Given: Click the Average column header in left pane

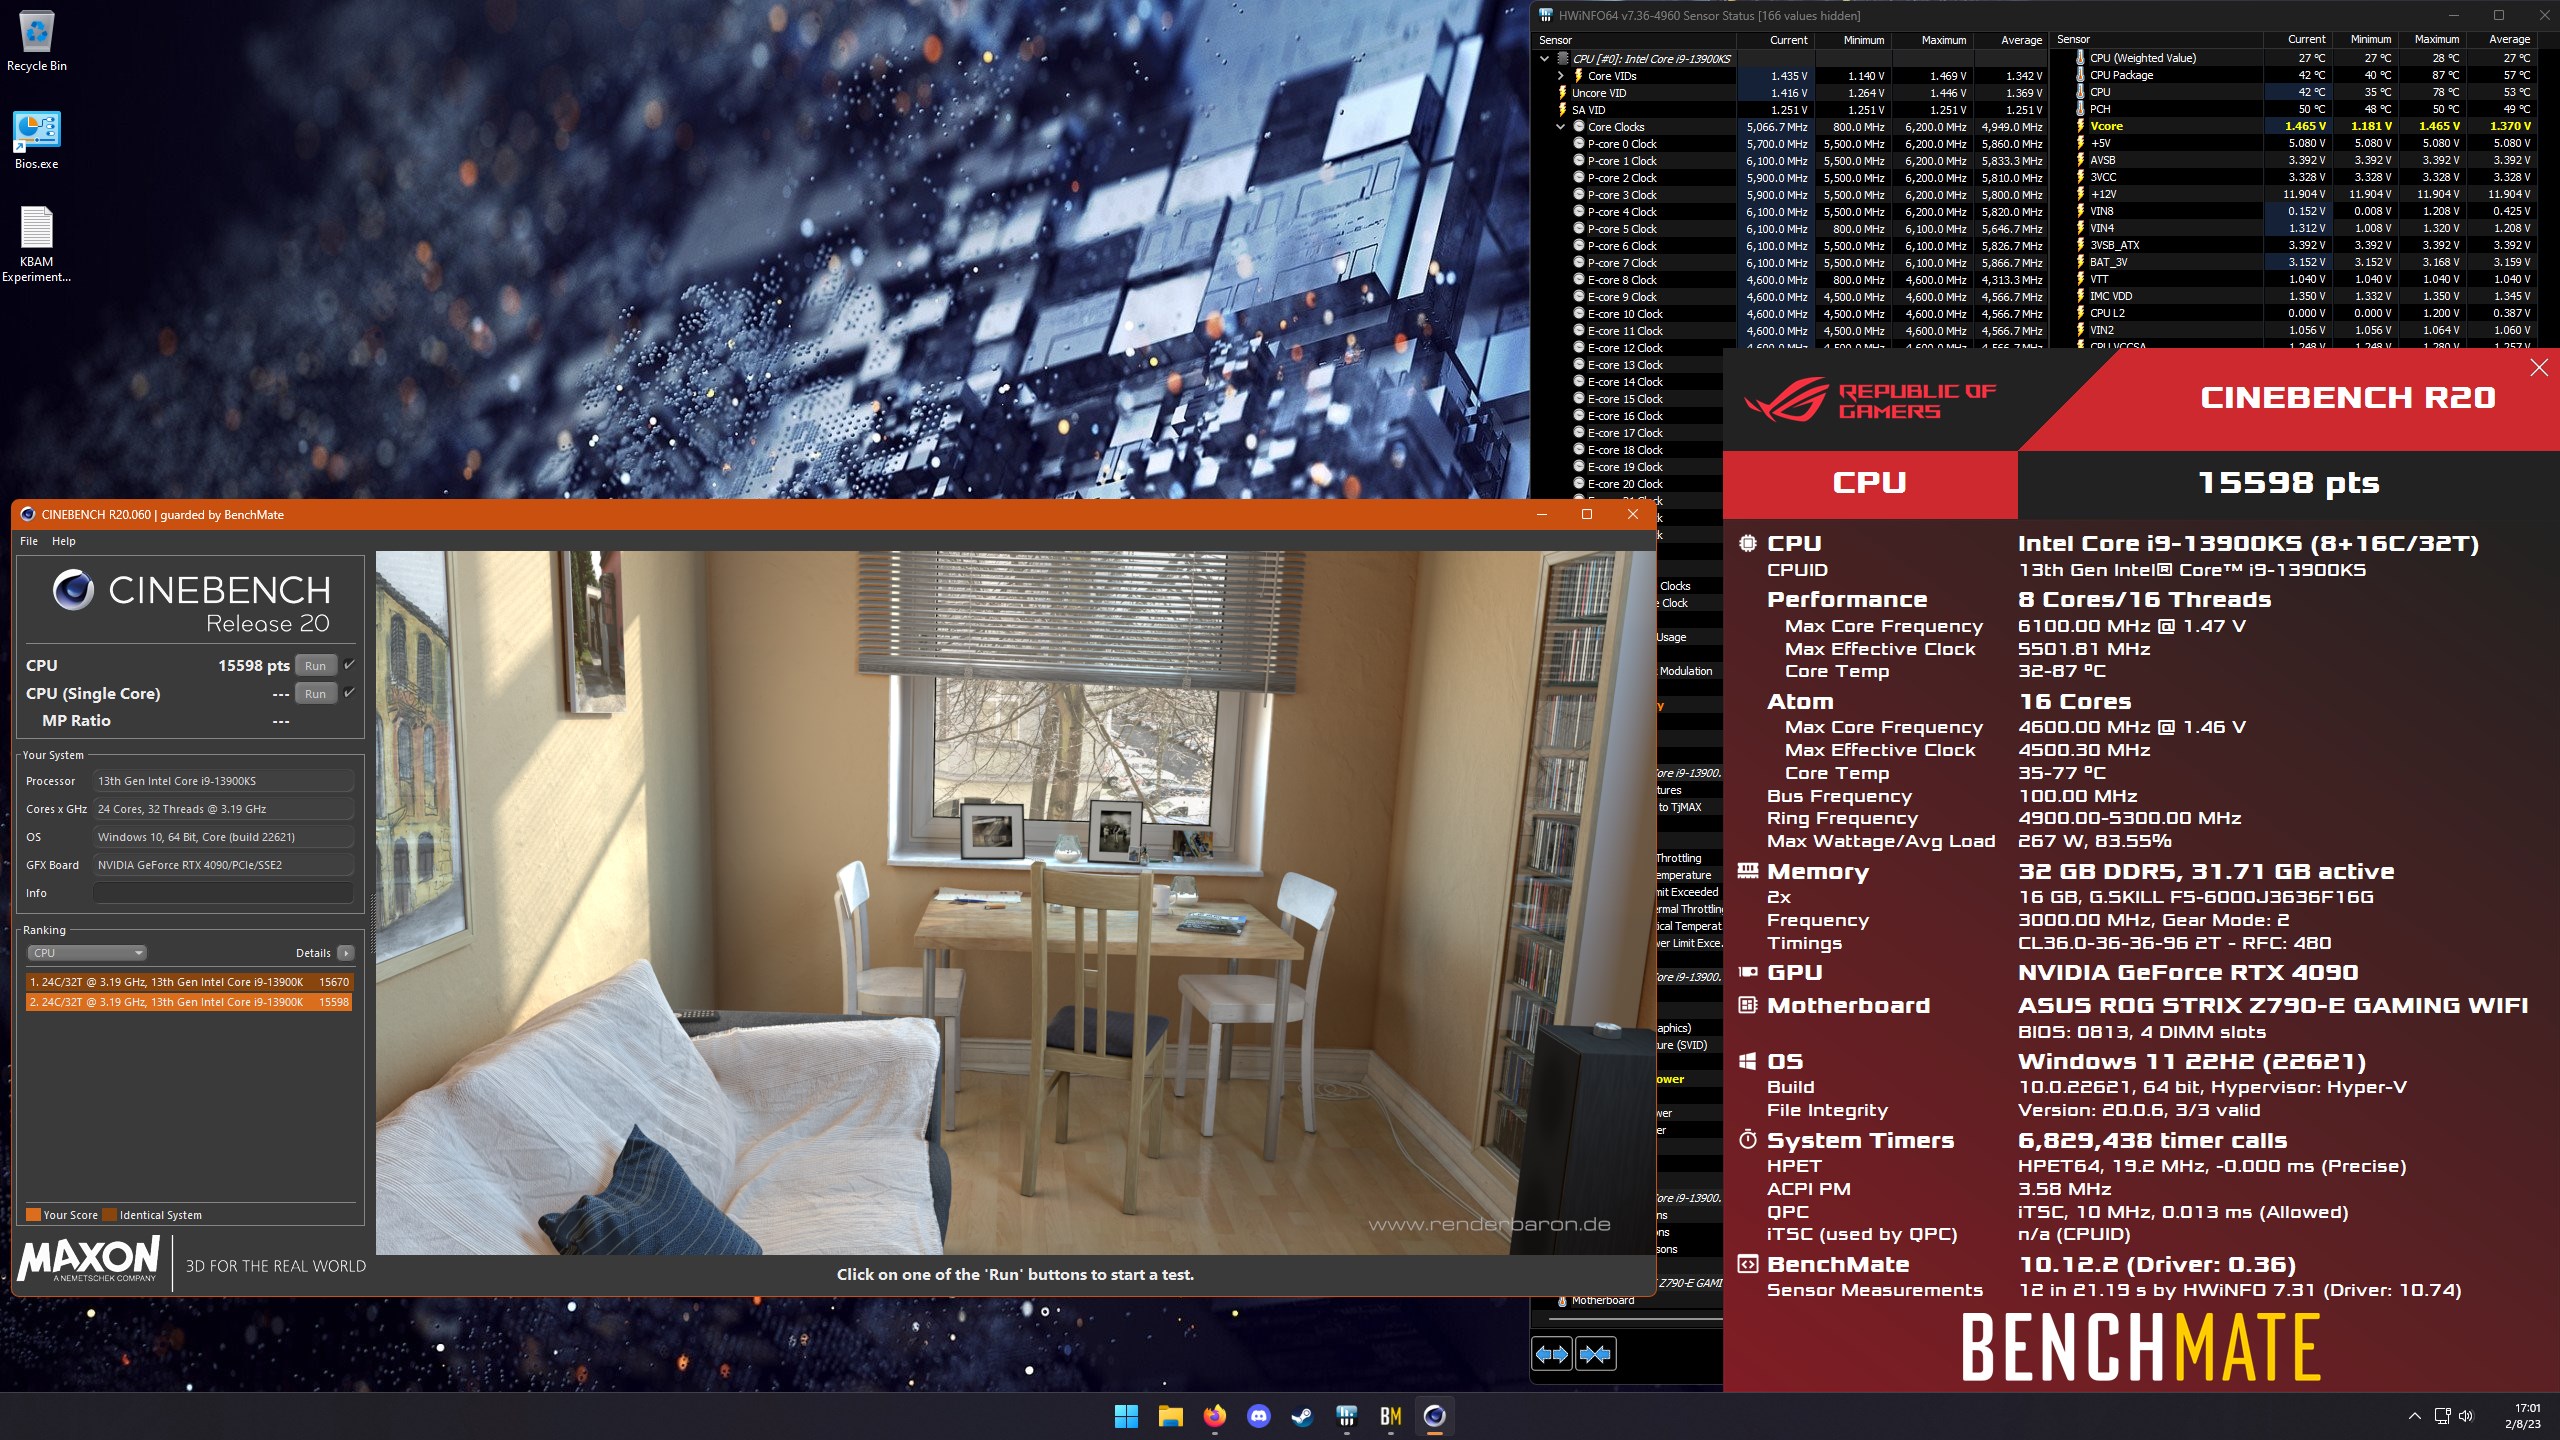Looking at the screenshot, I should pyautogui.click(x=2021, y=40).
